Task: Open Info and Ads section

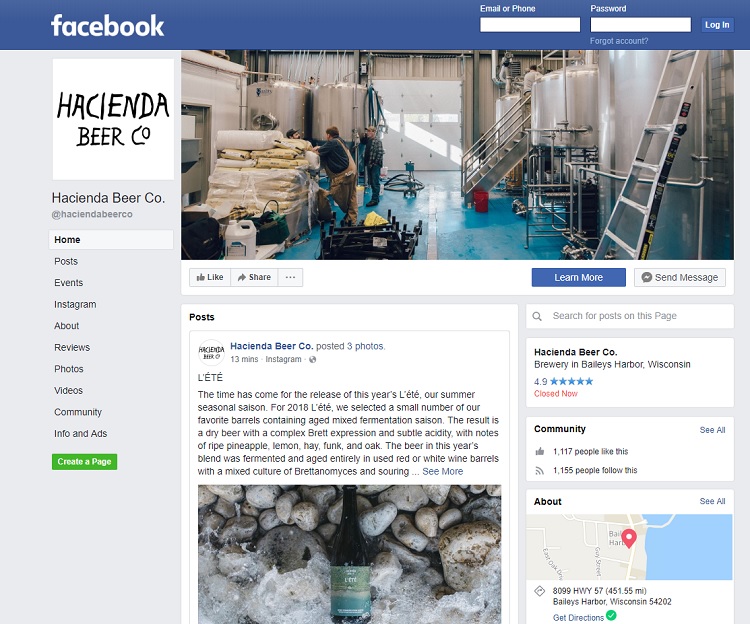Action: pos(80,434)
